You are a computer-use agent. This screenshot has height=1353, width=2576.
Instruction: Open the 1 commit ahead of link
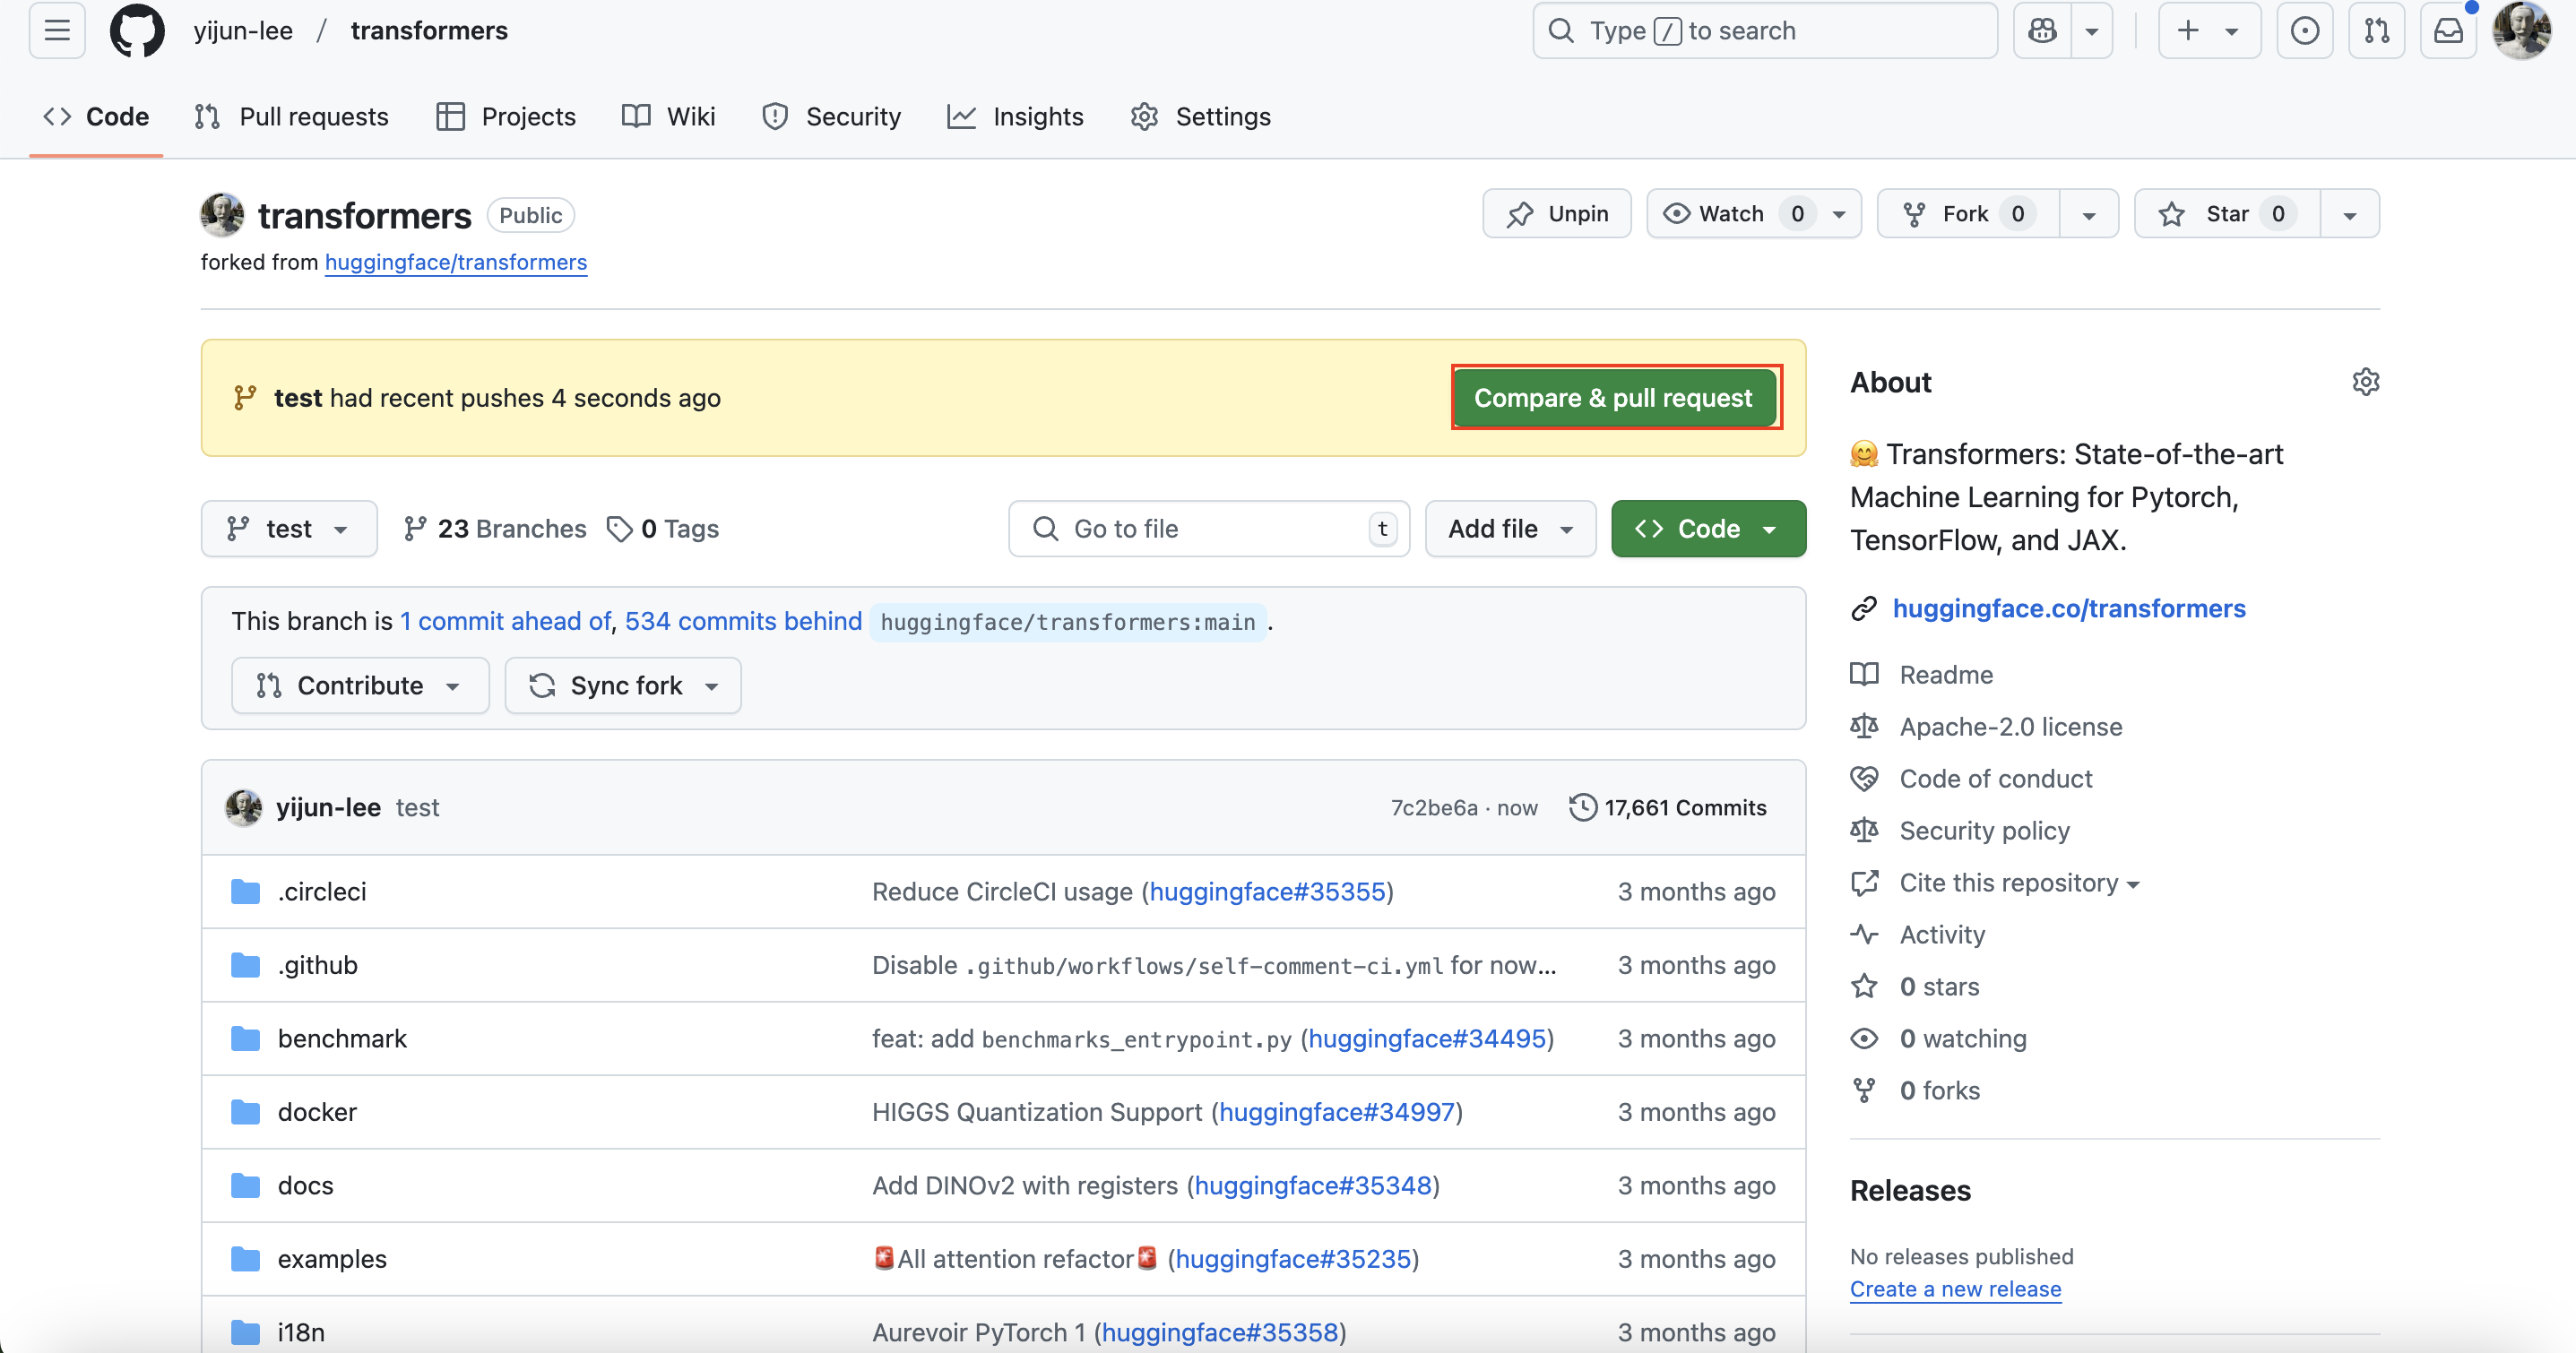pos(505,621)
